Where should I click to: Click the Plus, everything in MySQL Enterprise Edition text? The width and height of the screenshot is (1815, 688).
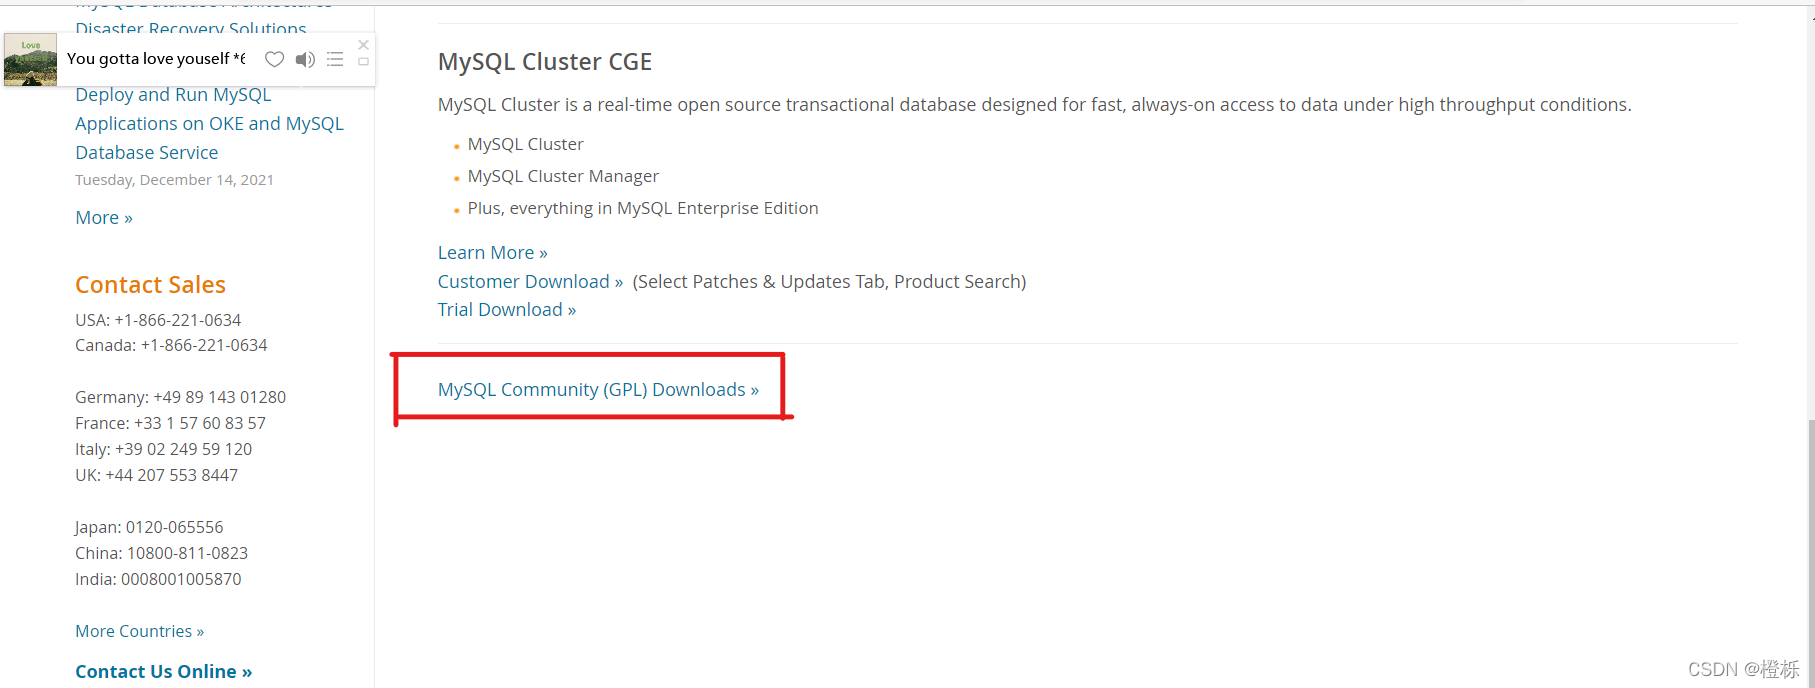coord(643,208)
